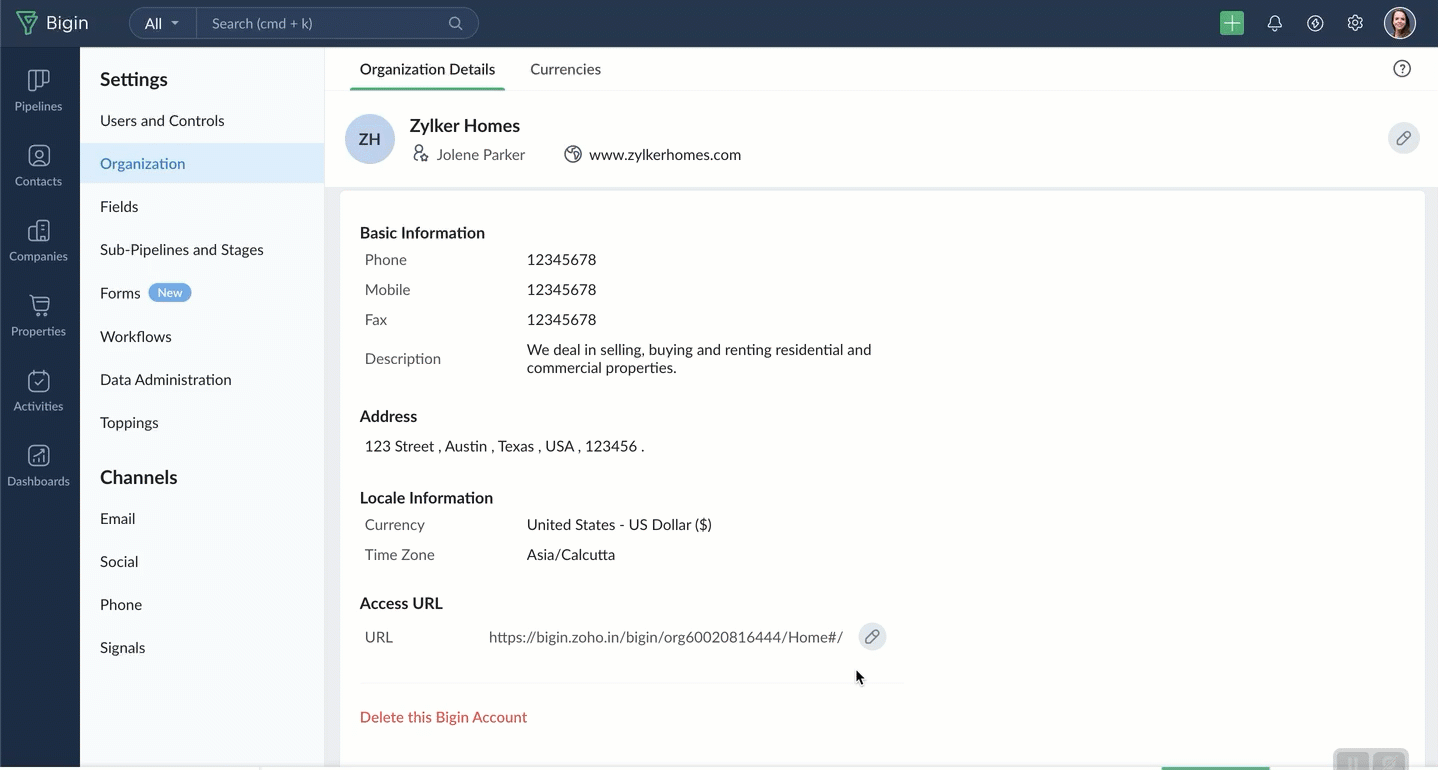1438x770 pixels.
Task: Open the notifications bell
Action: point(1275,23)
